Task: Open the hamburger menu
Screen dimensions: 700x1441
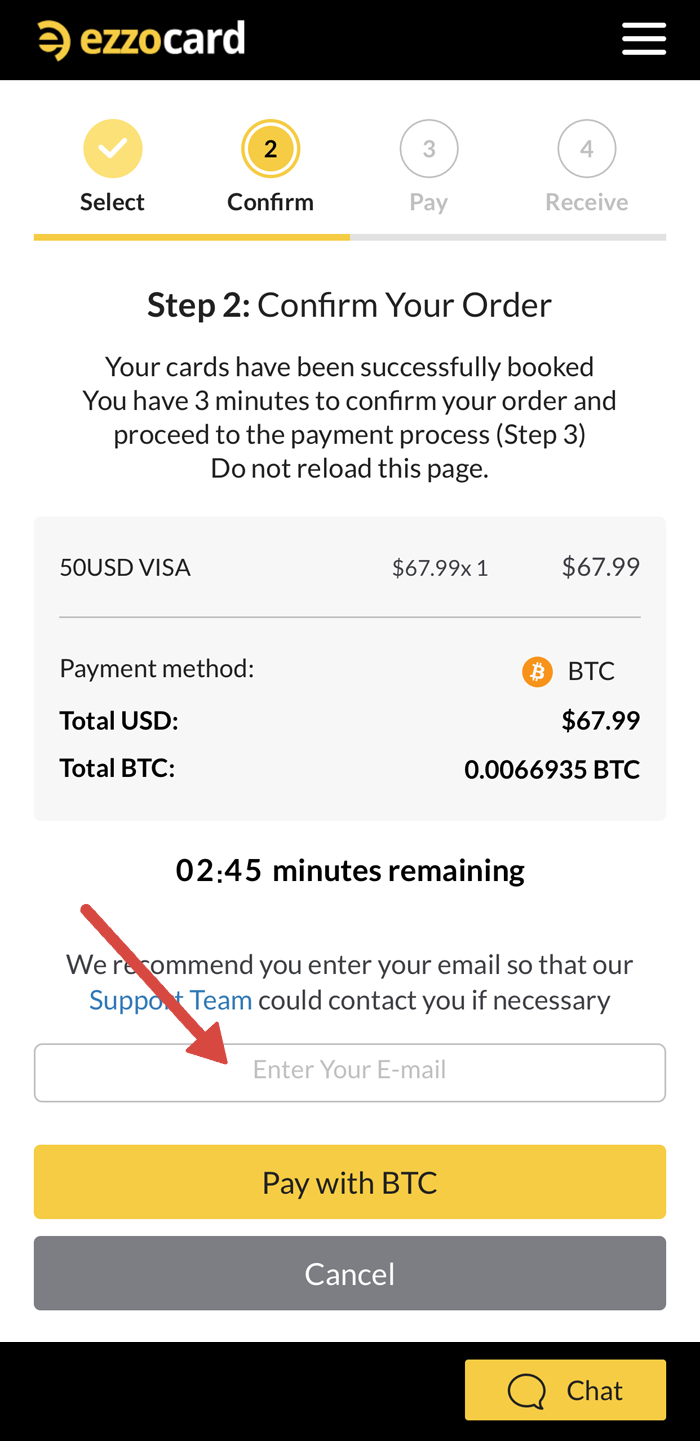Action: point(643,39)
